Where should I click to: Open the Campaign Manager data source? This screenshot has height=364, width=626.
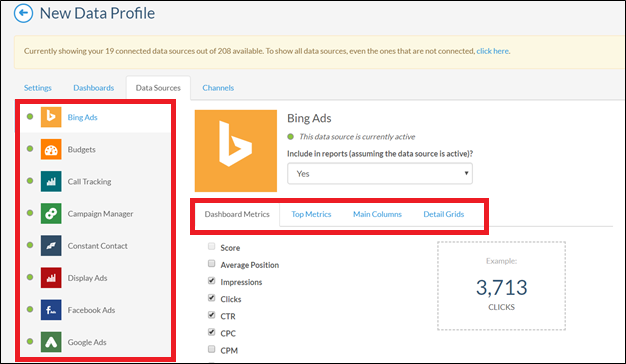click(x=100, y=214)
